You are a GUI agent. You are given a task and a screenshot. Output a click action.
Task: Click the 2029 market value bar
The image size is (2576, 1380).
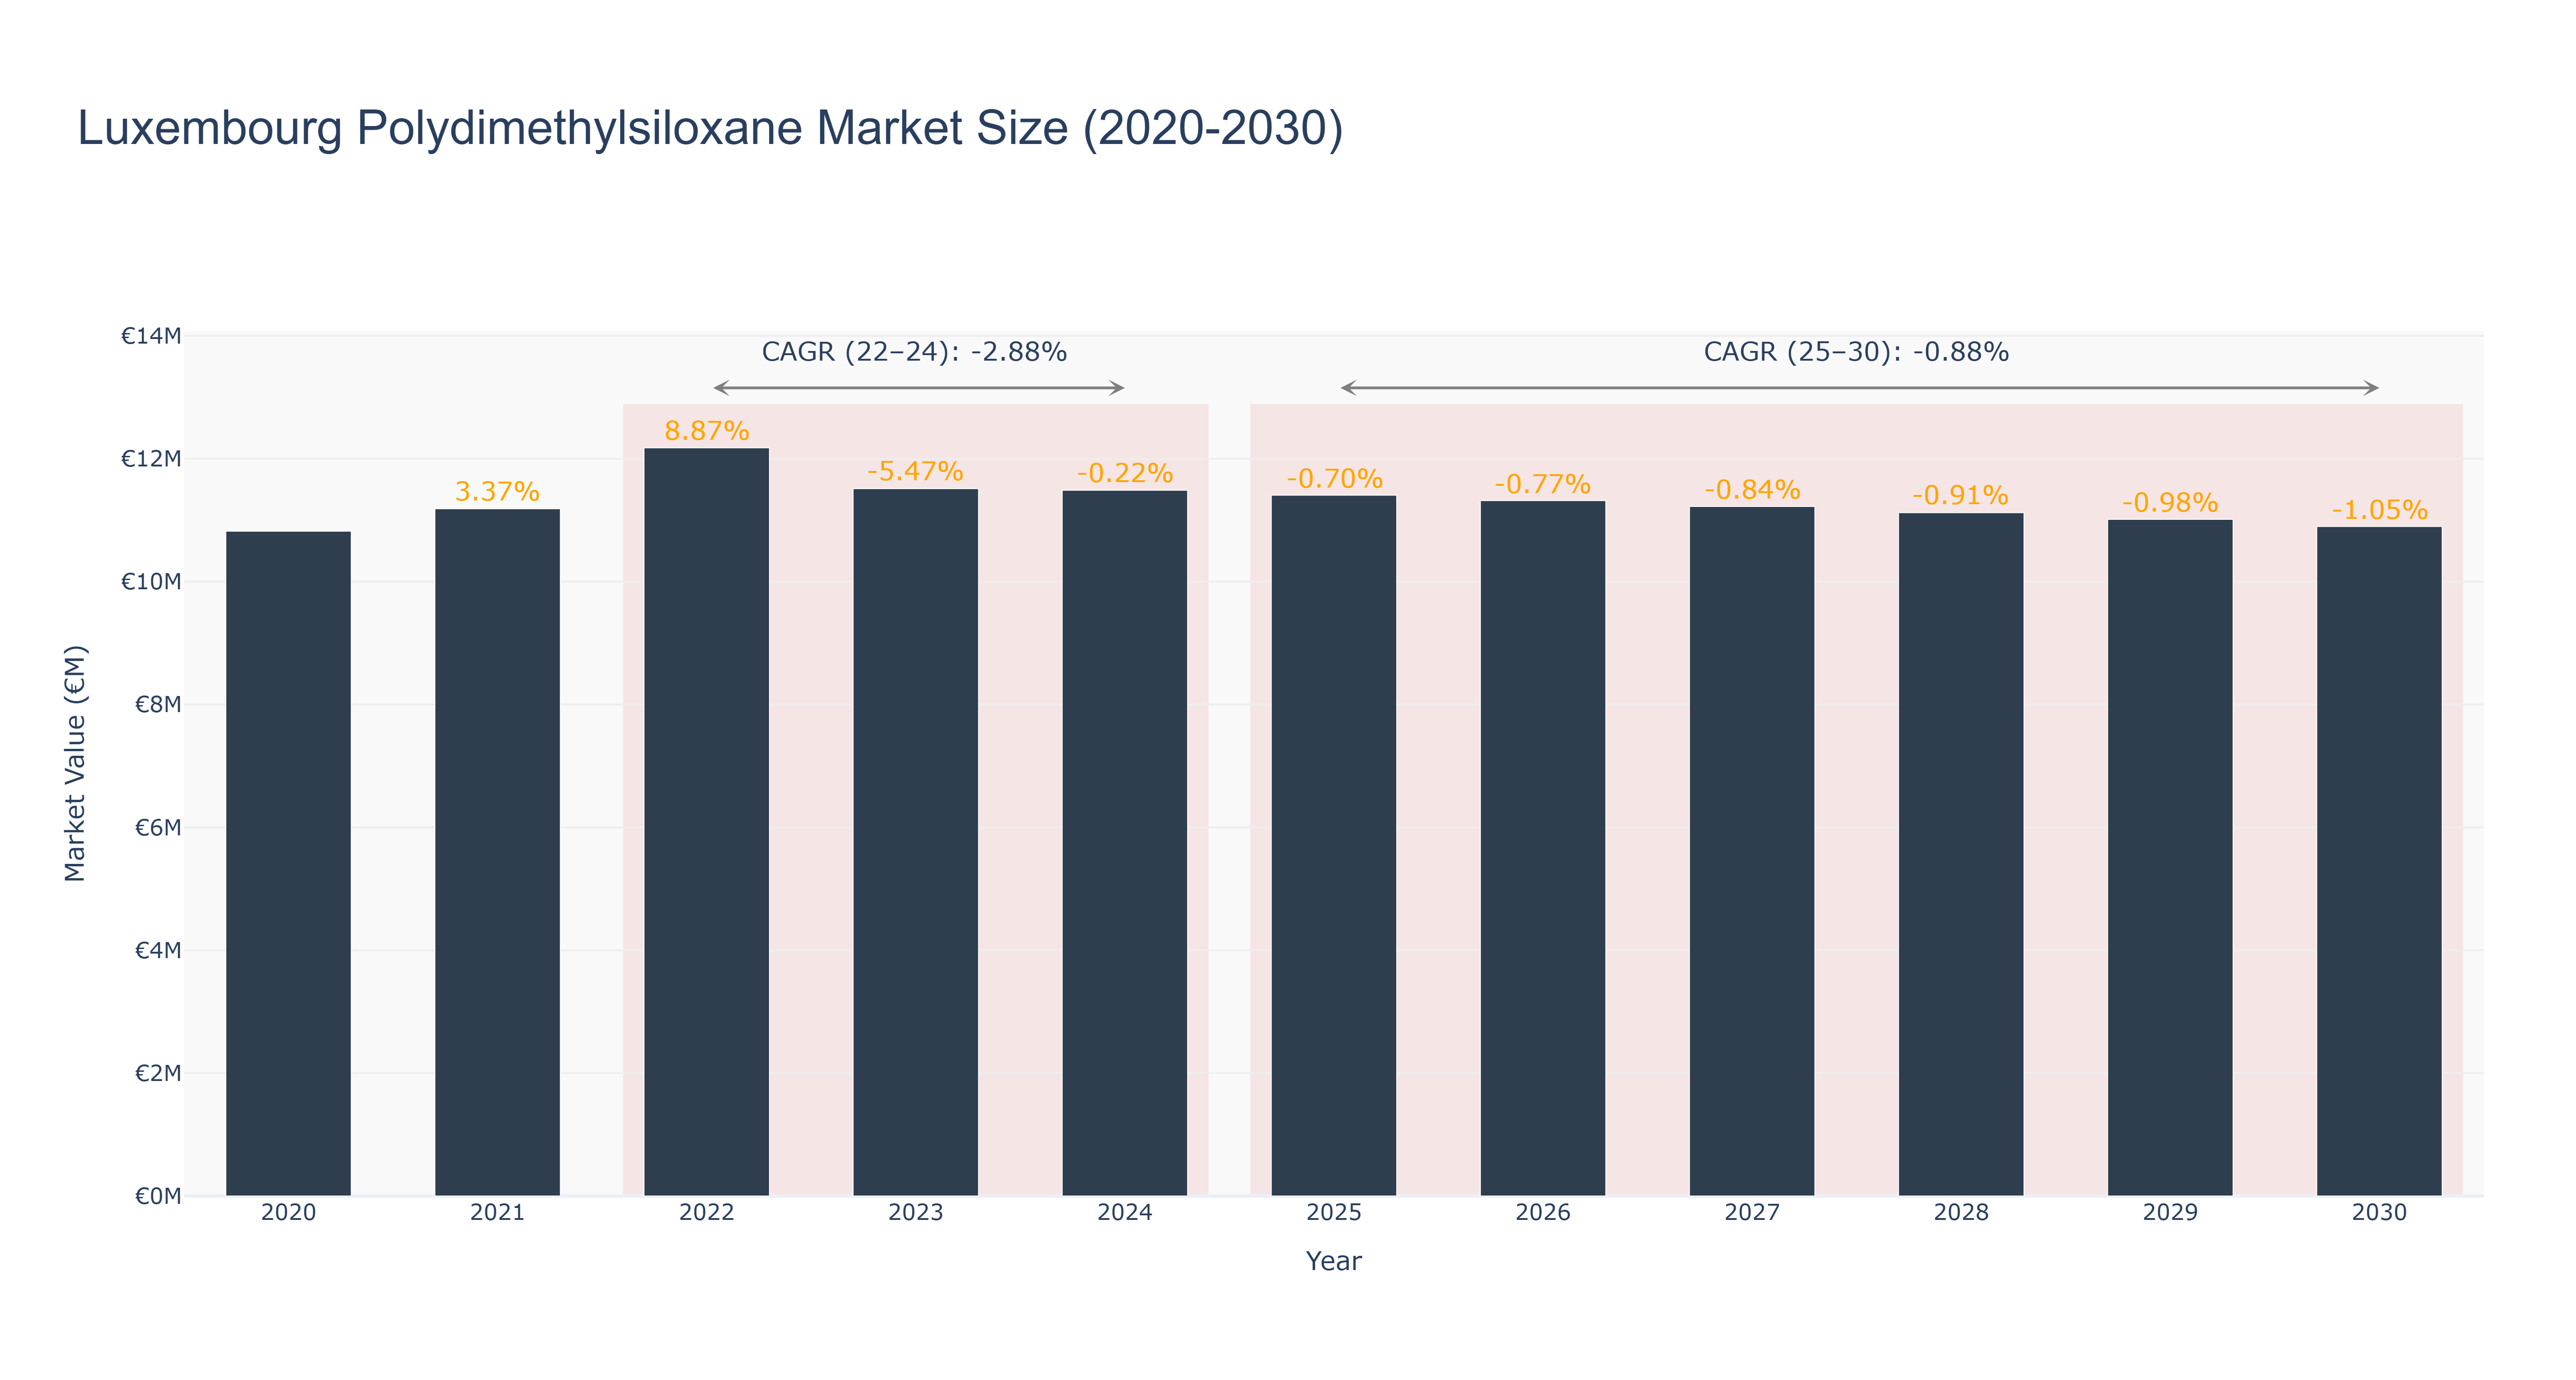2169,858
